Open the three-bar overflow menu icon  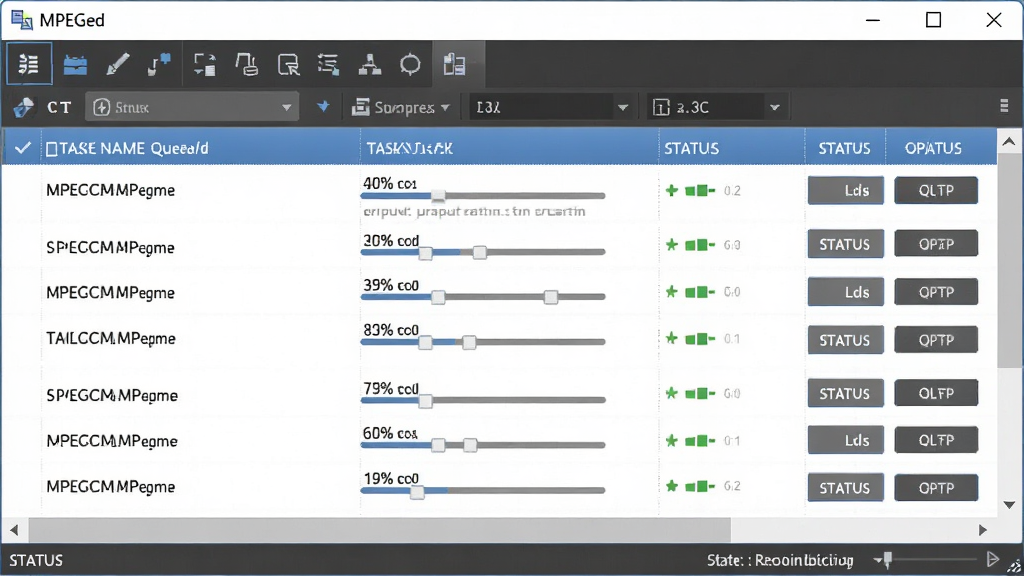pos(1004,106)
